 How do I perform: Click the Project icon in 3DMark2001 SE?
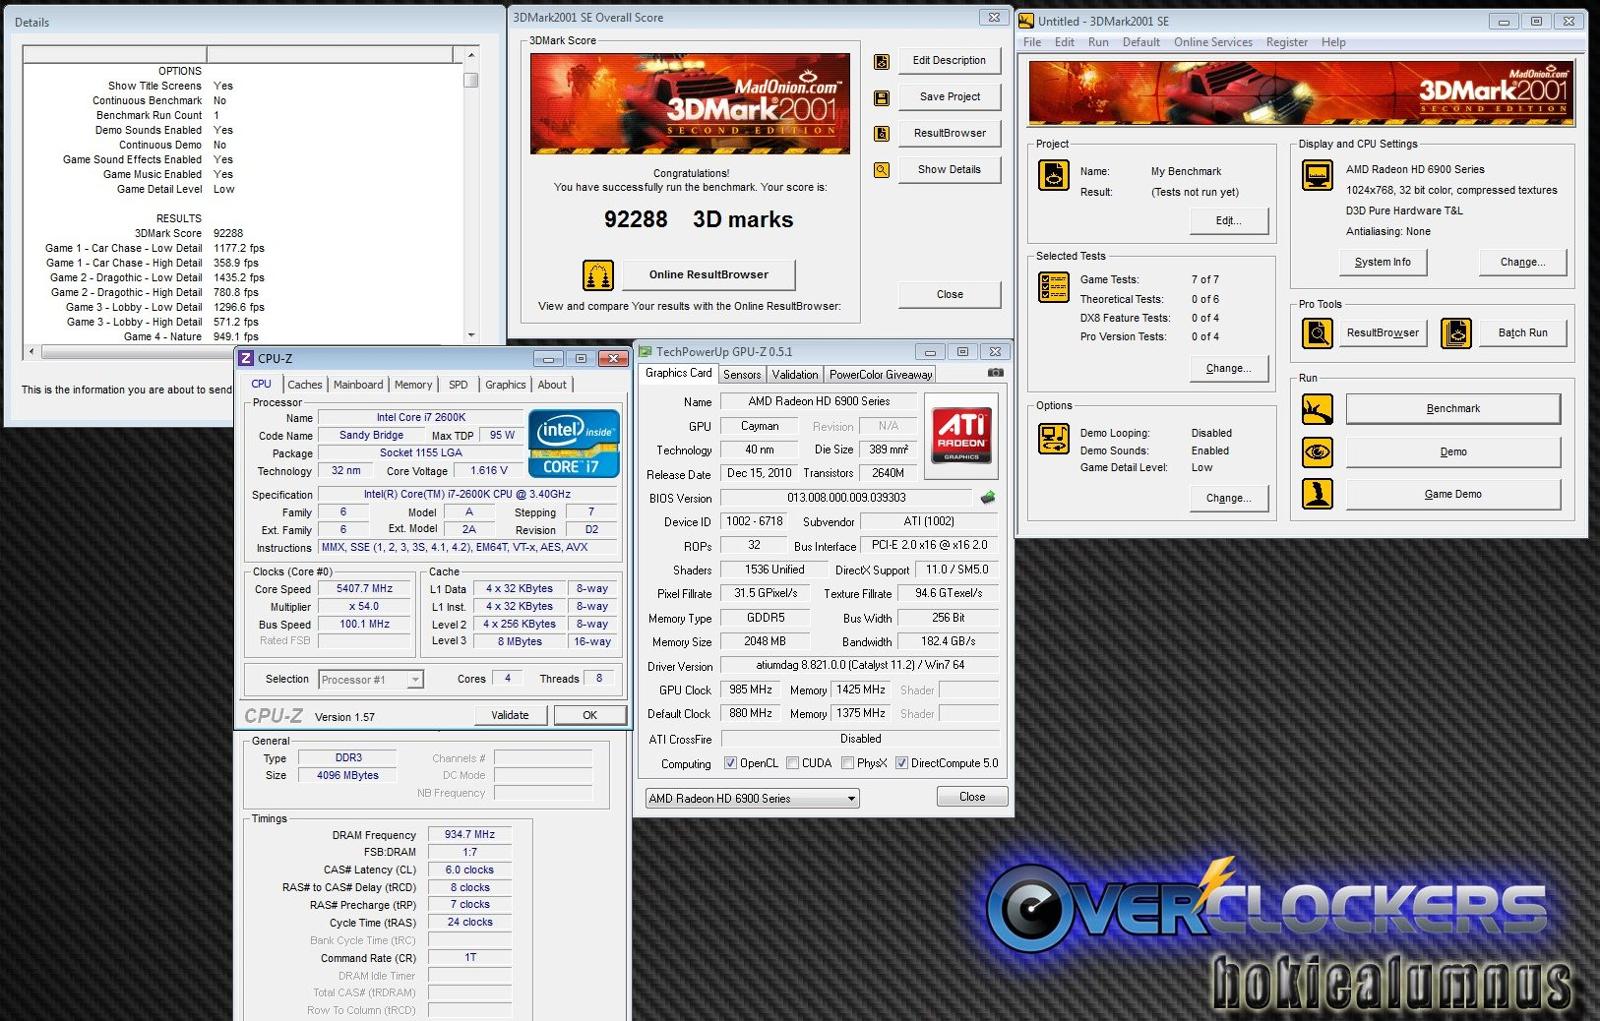(1054, 175)
